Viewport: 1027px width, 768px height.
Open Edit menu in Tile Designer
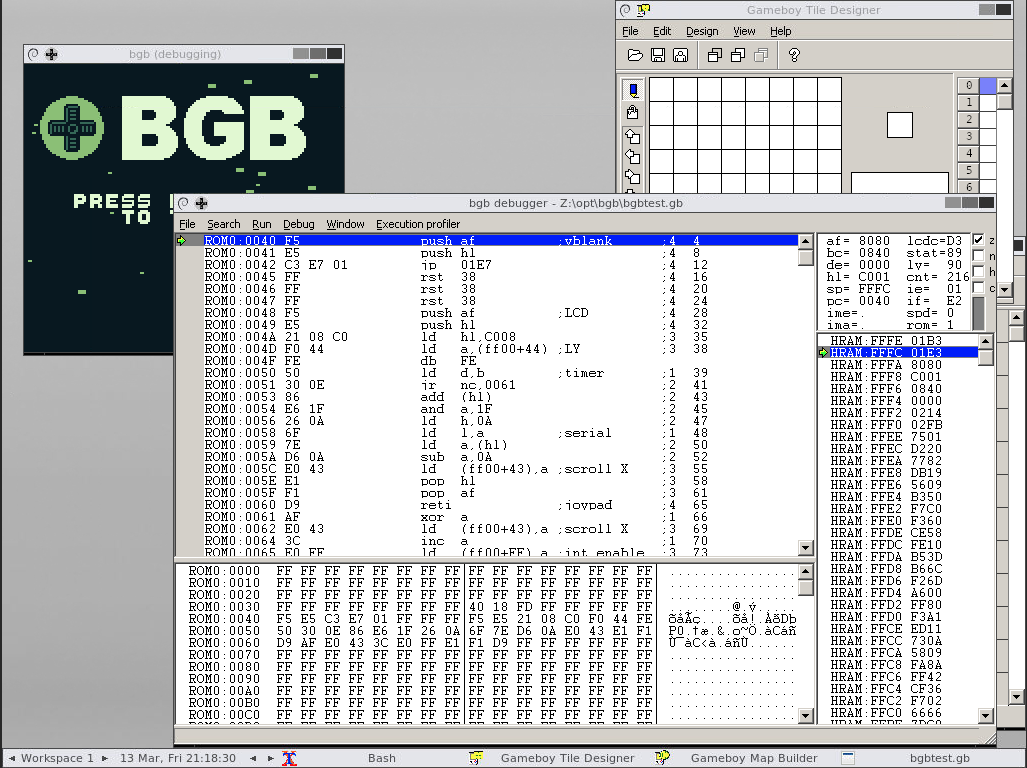tap(662, 31)
